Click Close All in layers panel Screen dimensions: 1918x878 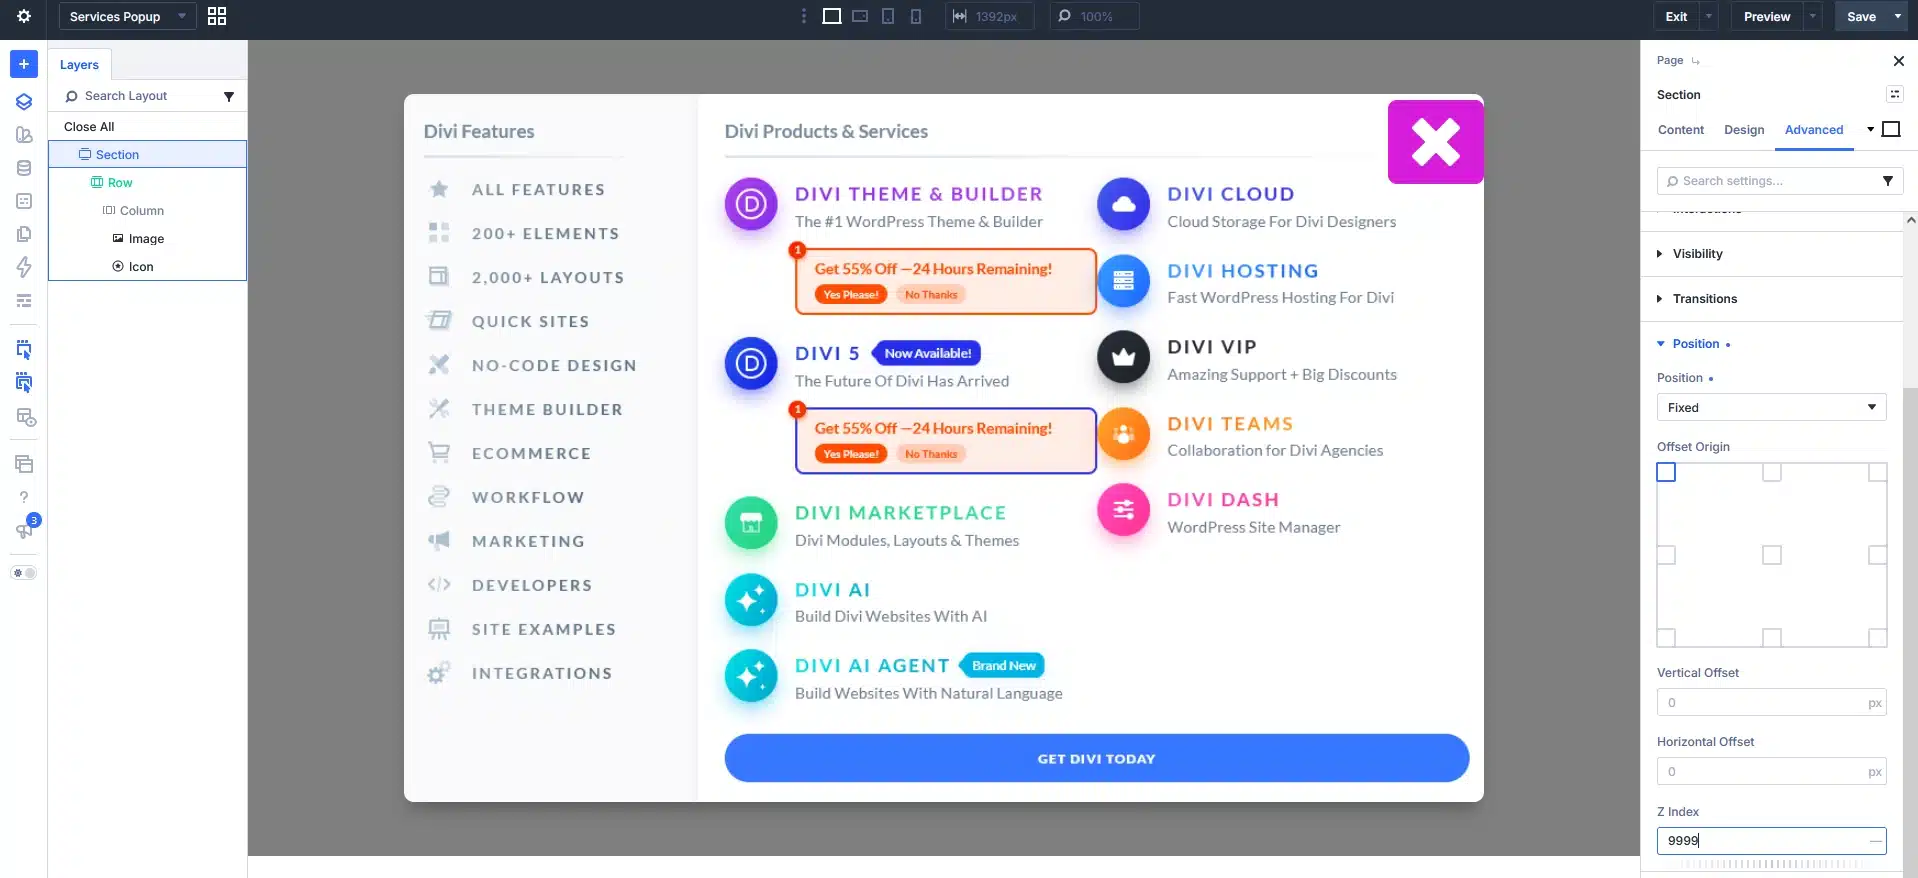(89, 127)
